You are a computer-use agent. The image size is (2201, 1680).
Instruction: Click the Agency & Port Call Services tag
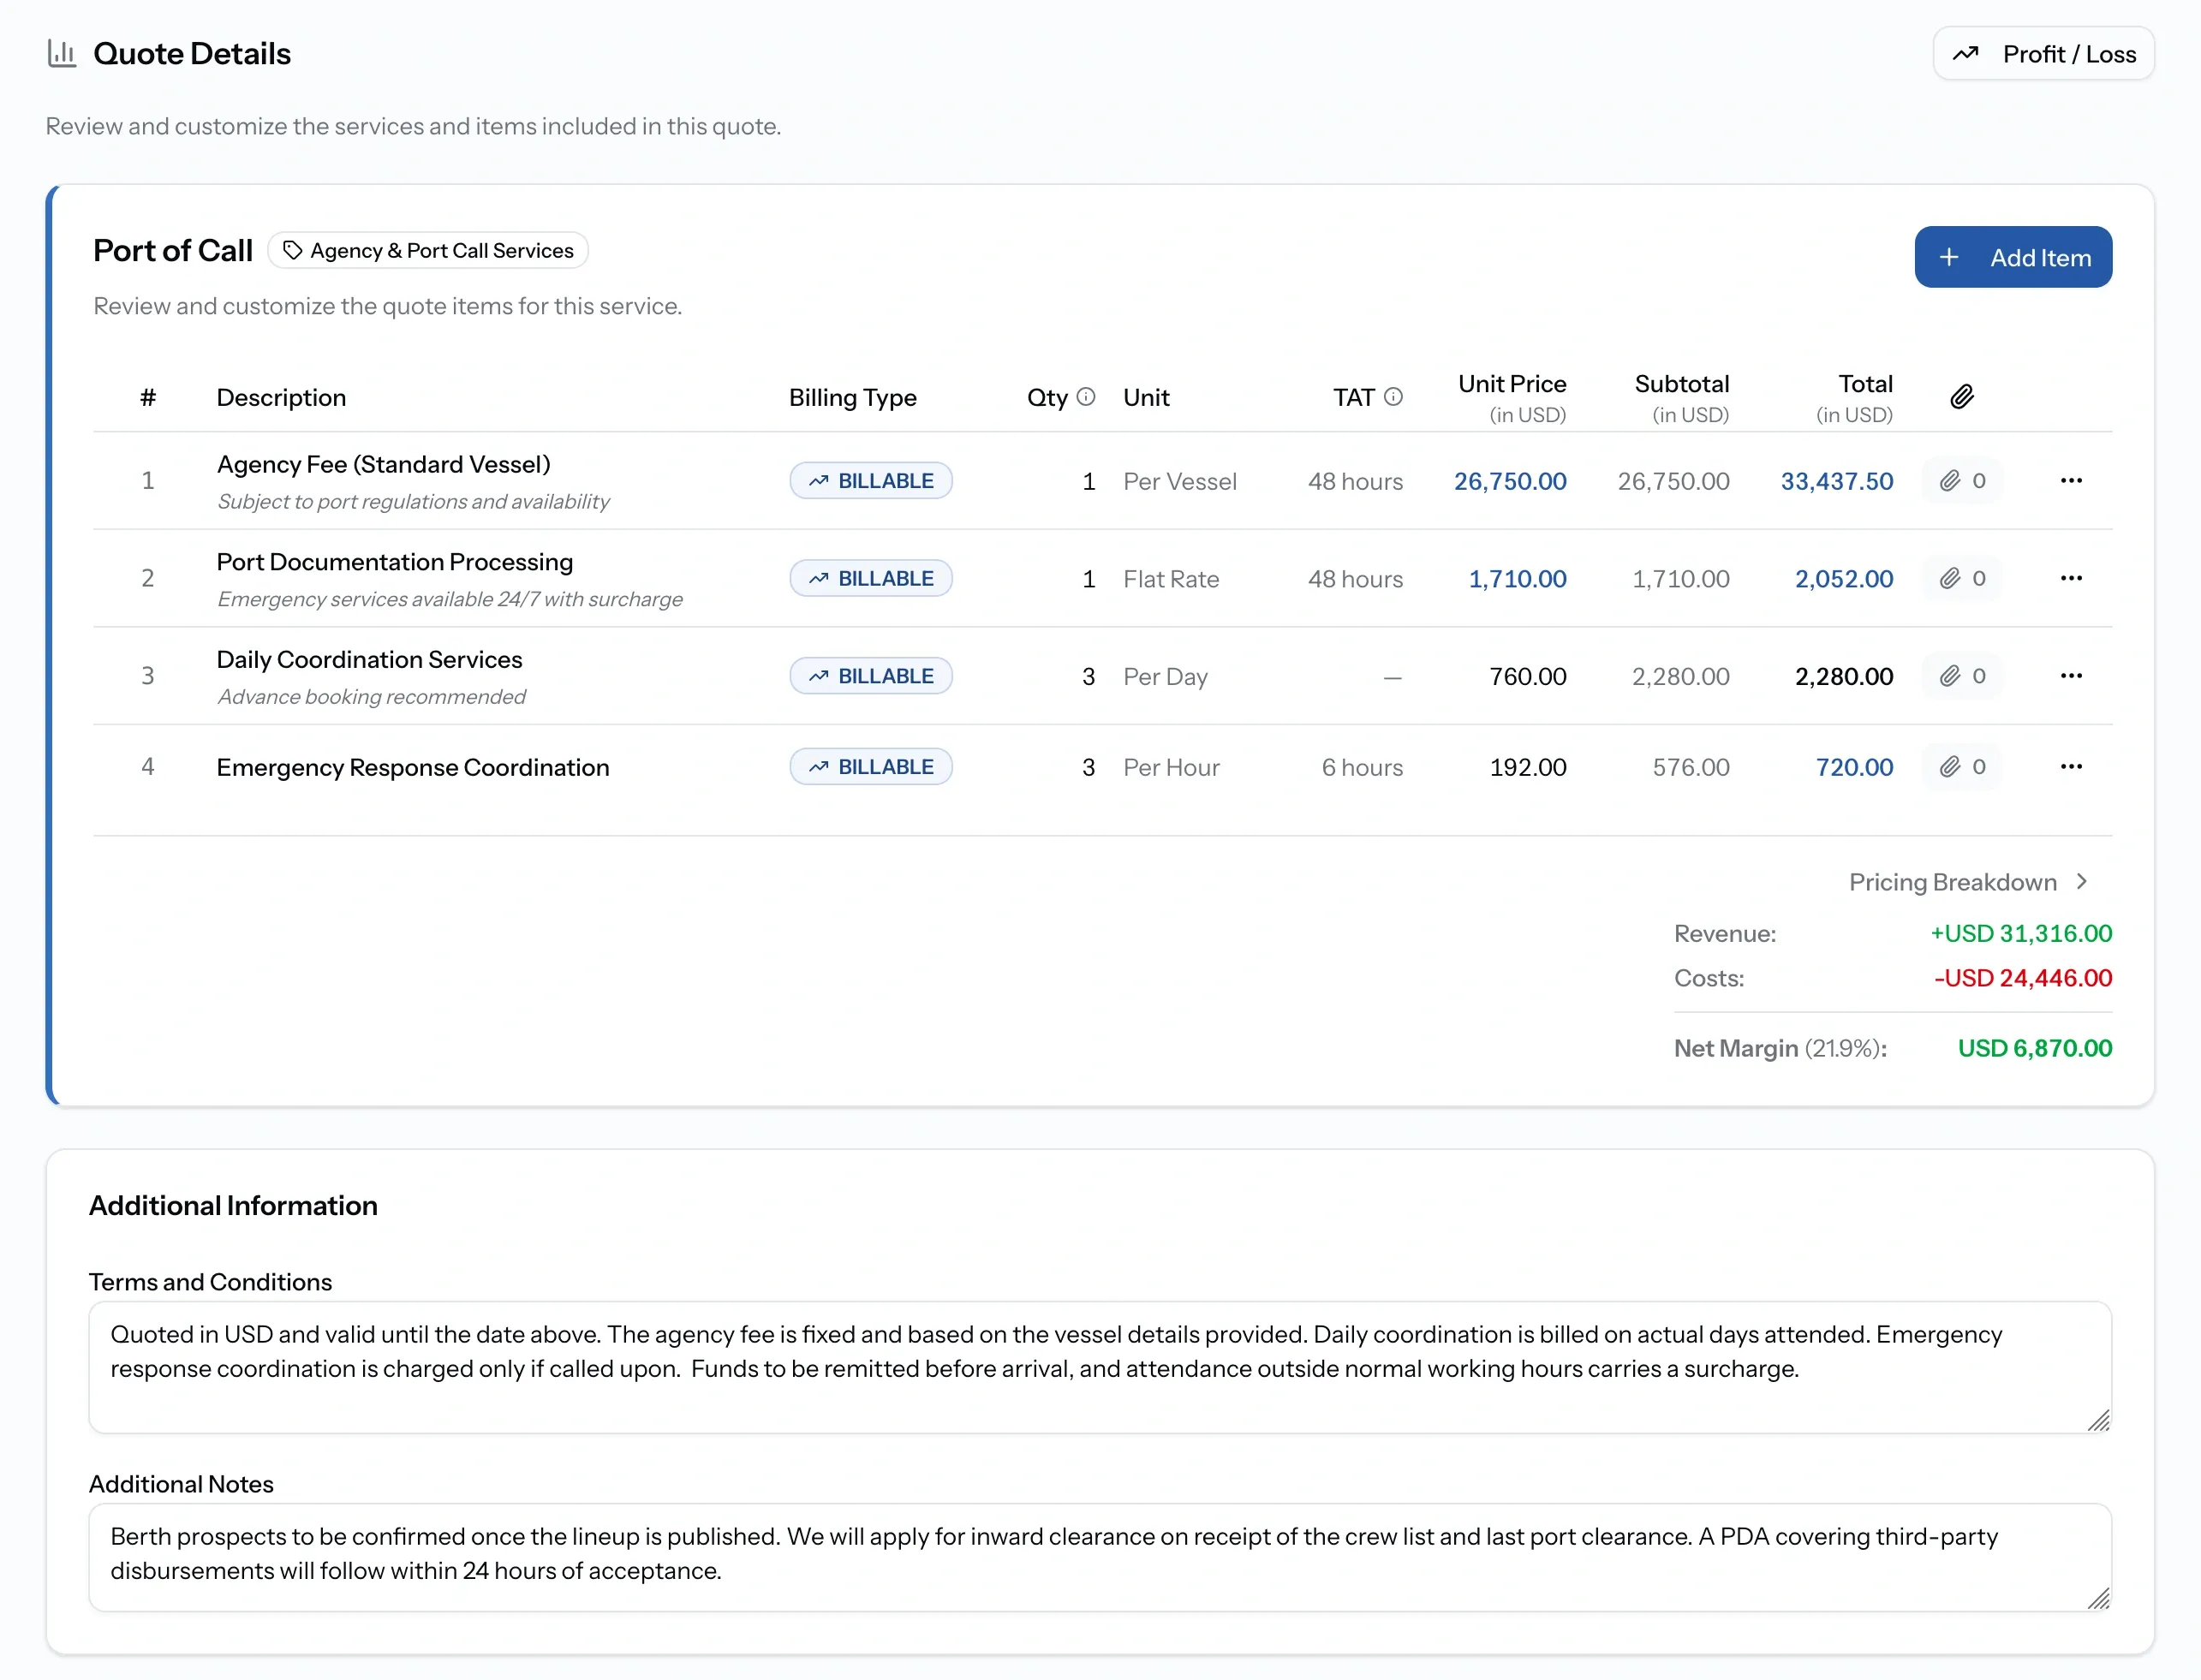pyautogui.click(x=428, y=250)
